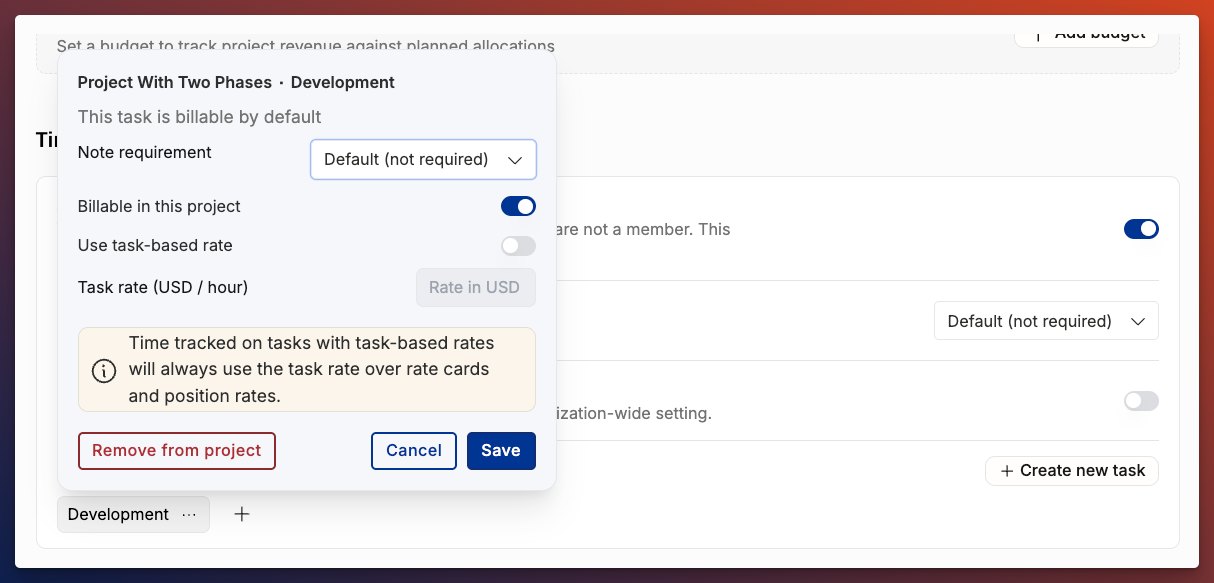The image size is (1214, 583).
Task: Focus the Rate in USD field
Action: (475, 287)
